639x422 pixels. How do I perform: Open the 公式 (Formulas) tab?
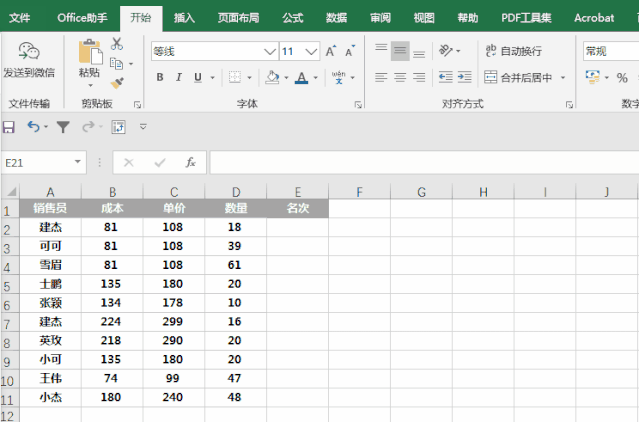tap(292, 17)
